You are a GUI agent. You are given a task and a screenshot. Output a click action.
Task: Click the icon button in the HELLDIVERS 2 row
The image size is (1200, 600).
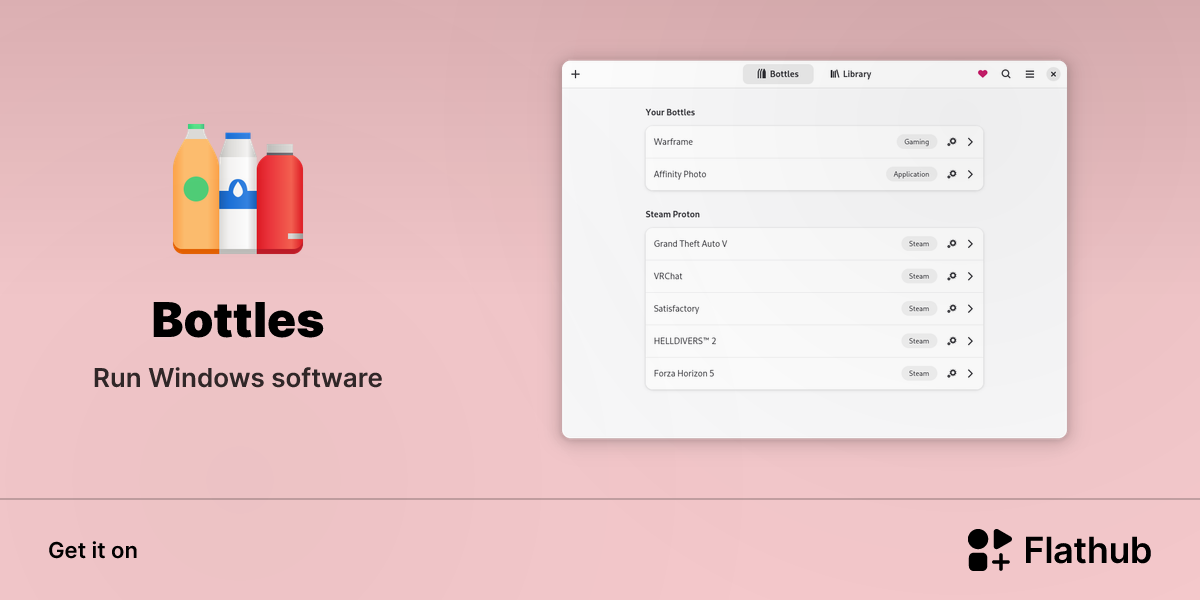click(952, 341)
